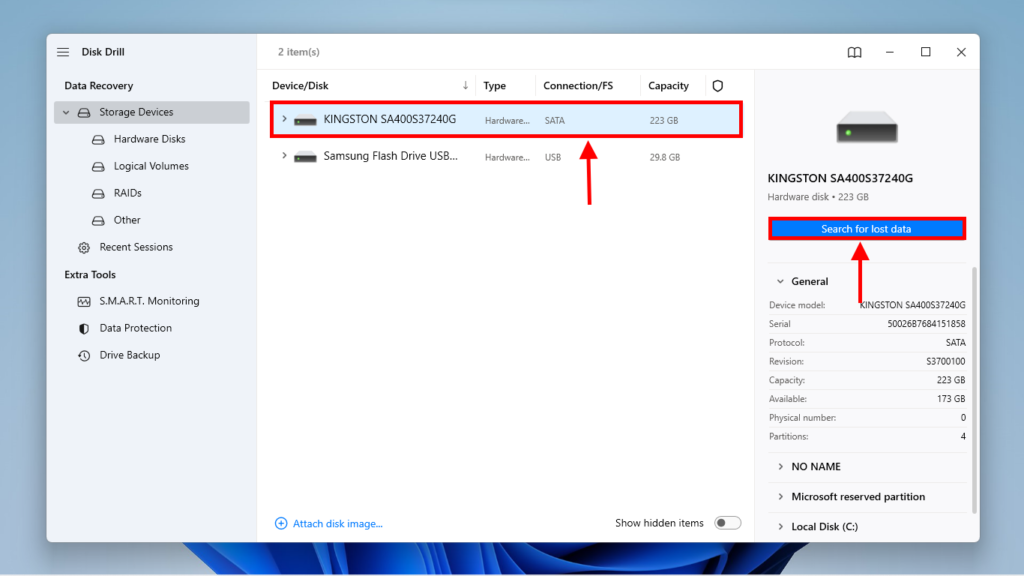Click the plus icon beside Attach disk image
Viewport: 1024px width, 576px height.
(x=281, y=522)
